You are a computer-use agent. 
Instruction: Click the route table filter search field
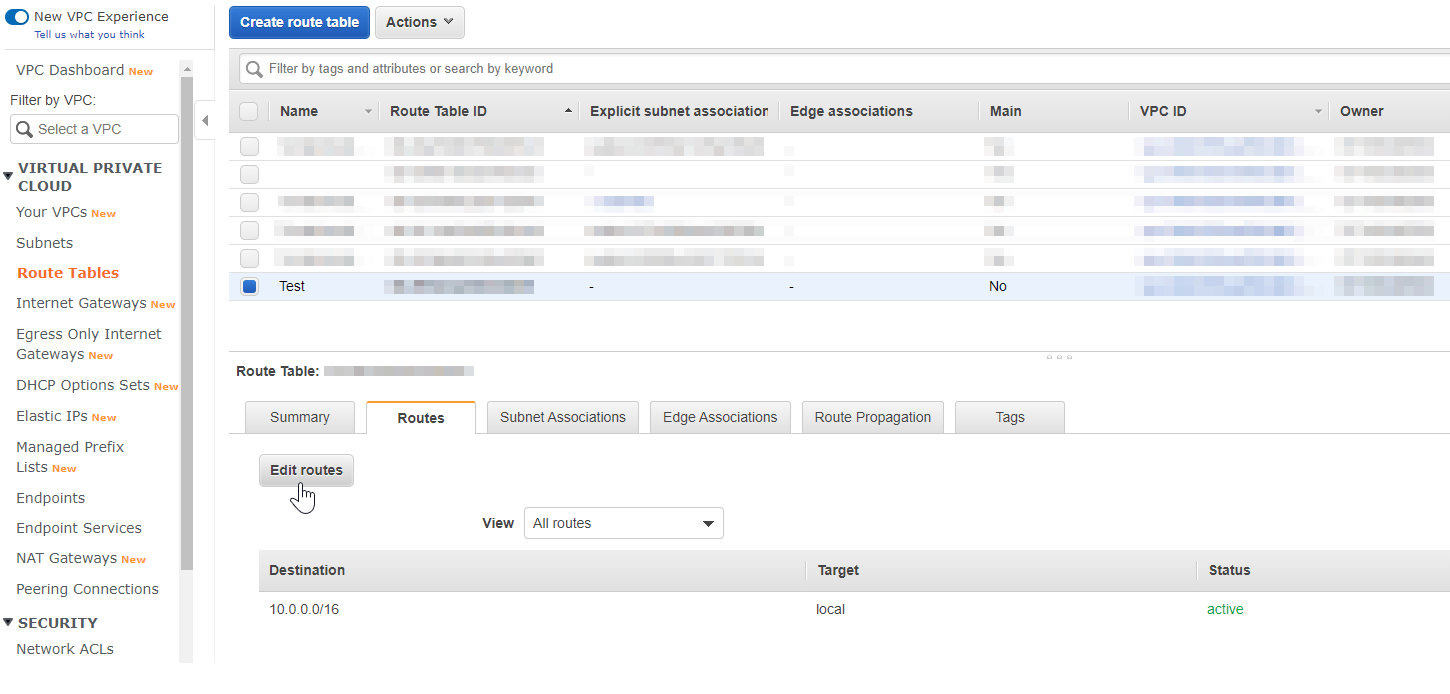pyautogui.click(x=845, y=69)
